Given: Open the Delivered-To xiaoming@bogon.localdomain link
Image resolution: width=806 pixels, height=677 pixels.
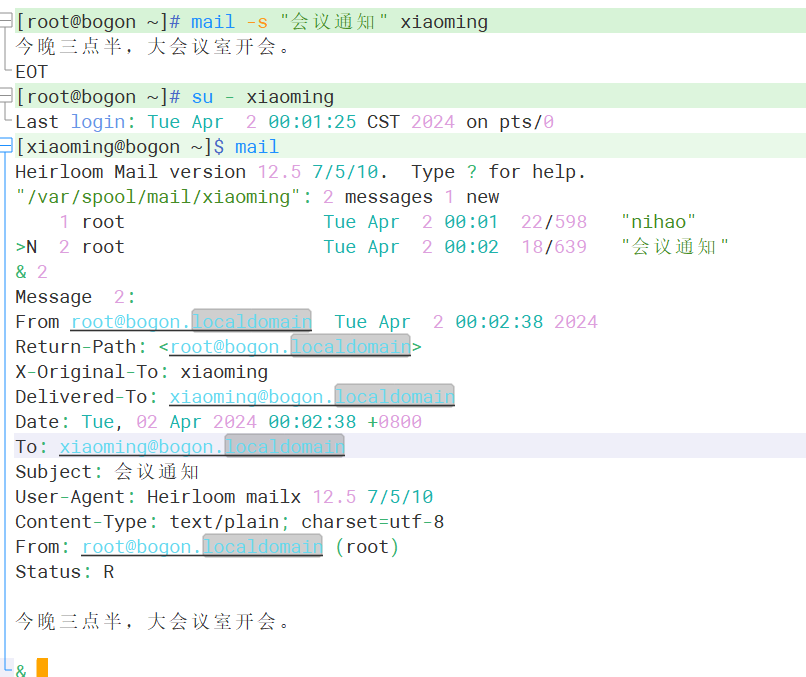Looking at the screenshot, I should coord(312,397).
